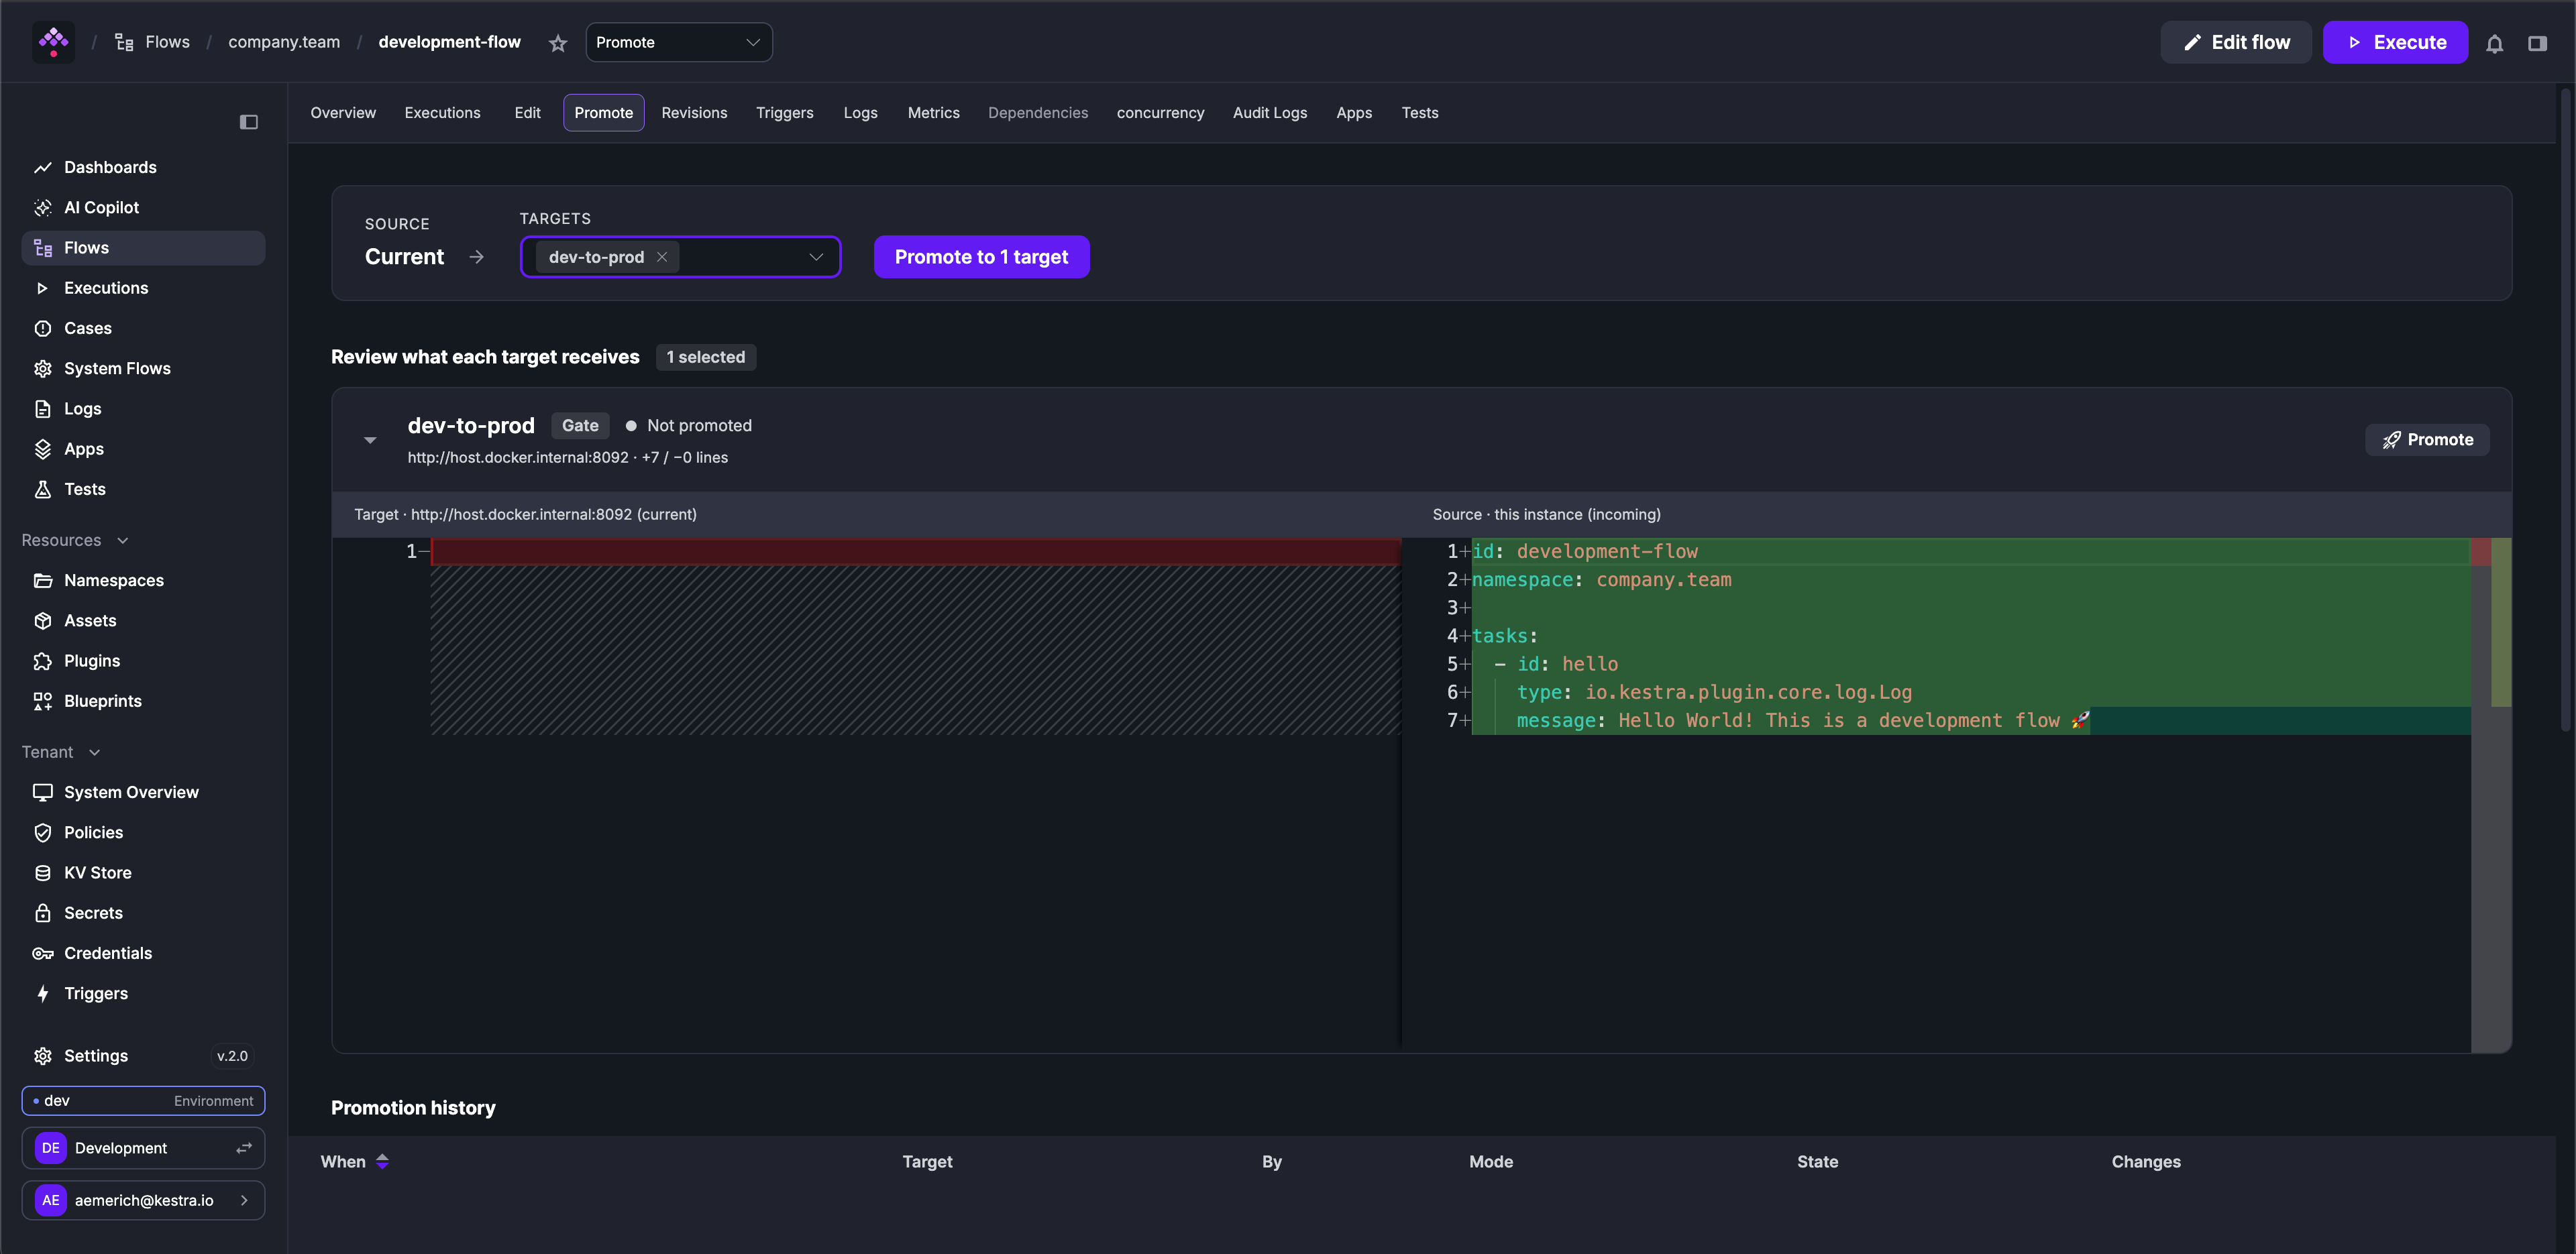Star the development-flow as favorite

[x=558, y=43]
